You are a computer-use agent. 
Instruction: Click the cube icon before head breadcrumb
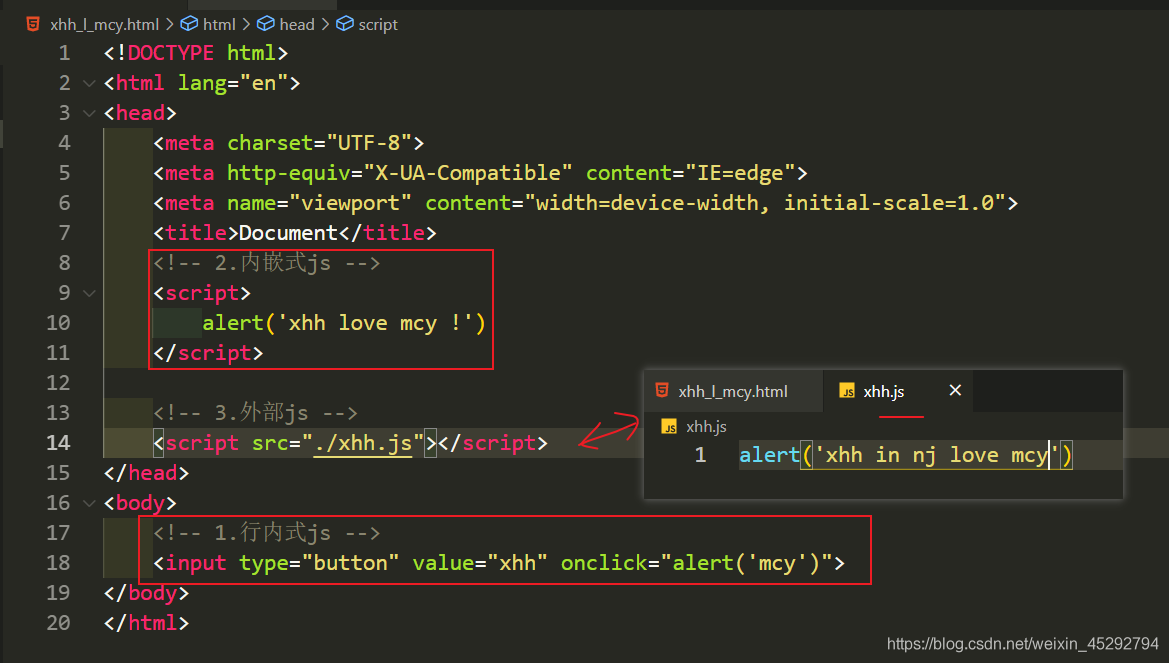coord(265,24)
